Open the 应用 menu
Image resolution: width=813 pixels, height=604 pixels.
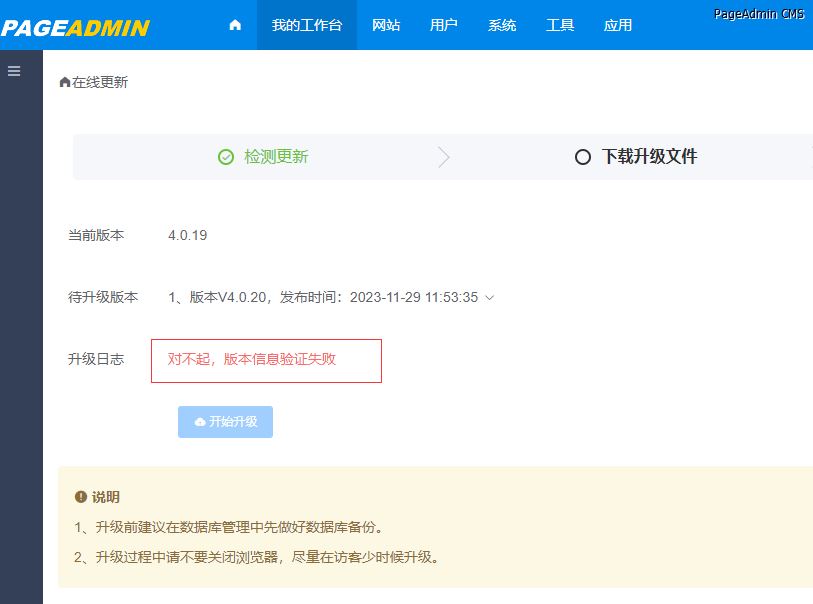(618, 25)
